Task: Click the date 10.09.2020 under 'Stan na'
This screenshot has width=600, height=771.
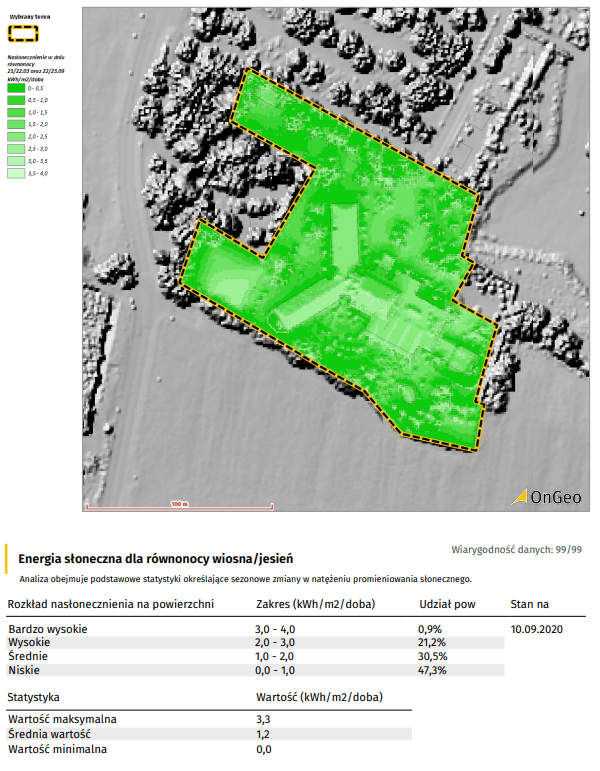Action: click(x=537, y=629)
